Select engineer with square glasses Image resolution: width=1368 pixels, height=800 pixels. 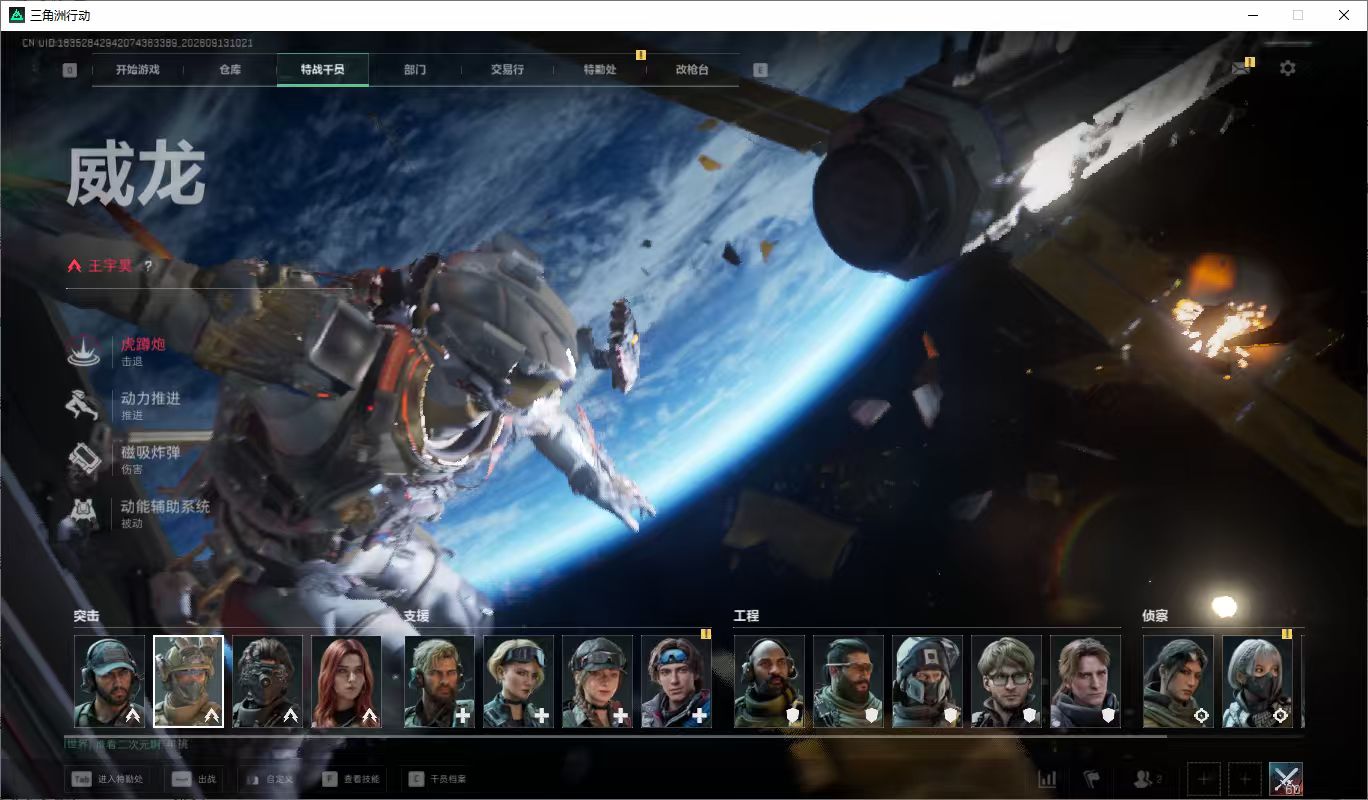(x=1007, y=682)
